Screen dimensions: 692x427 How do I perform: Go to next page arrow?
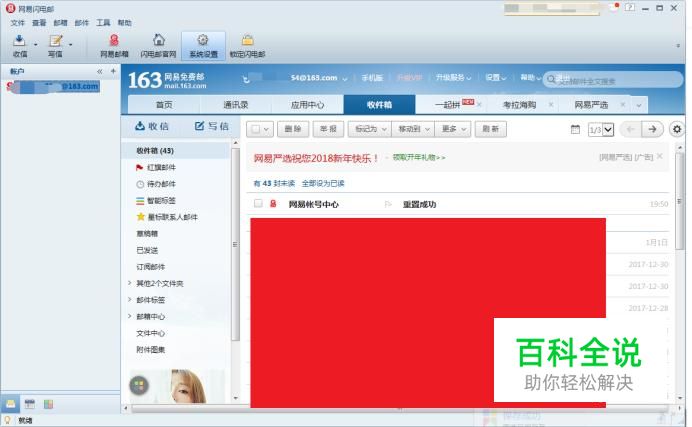pyautogui.click(x=652, y=129)
